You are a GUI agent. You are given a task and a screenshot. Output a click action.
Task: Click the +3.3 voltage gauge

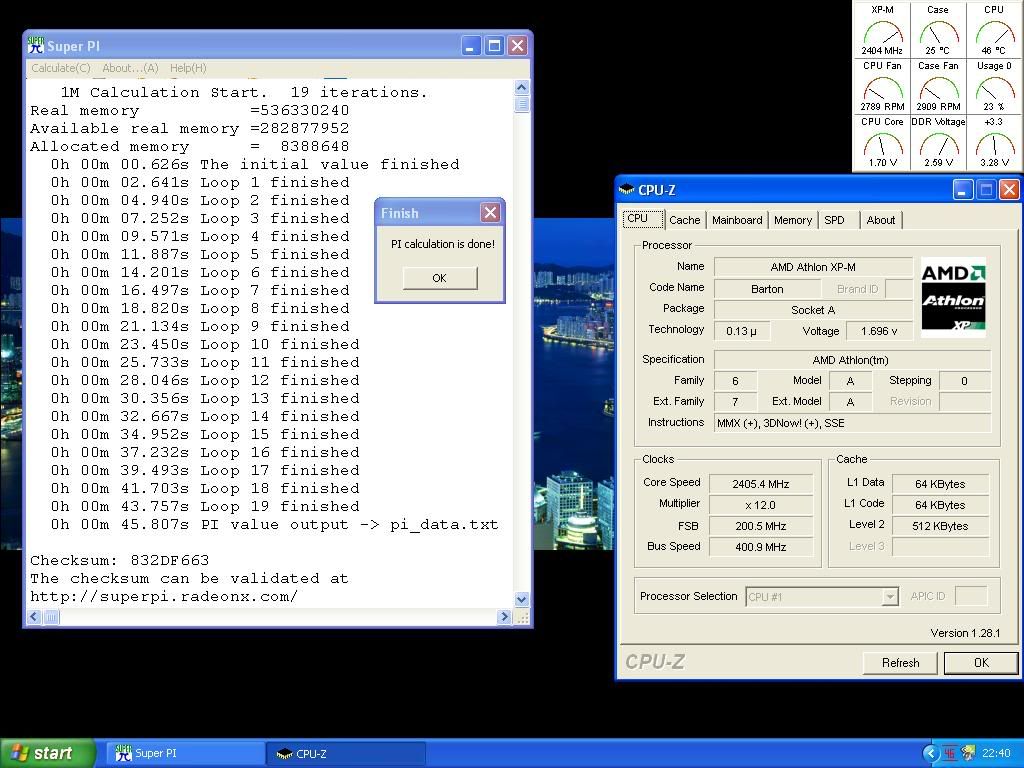tap(994, 142)
